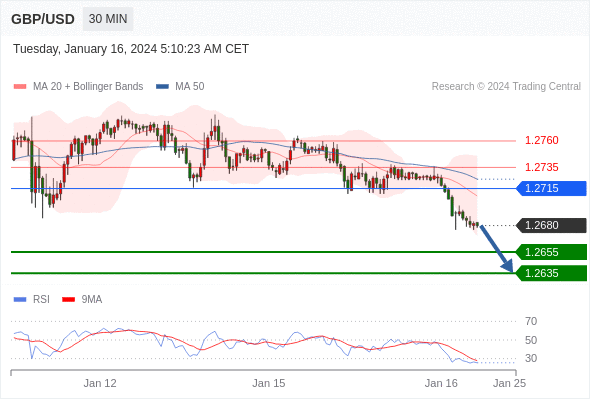Image resolution: width=590 pixels, height=400 pixels.
Task: Select the black 1.2680 current price tag
Action: [x=551, y=225]
